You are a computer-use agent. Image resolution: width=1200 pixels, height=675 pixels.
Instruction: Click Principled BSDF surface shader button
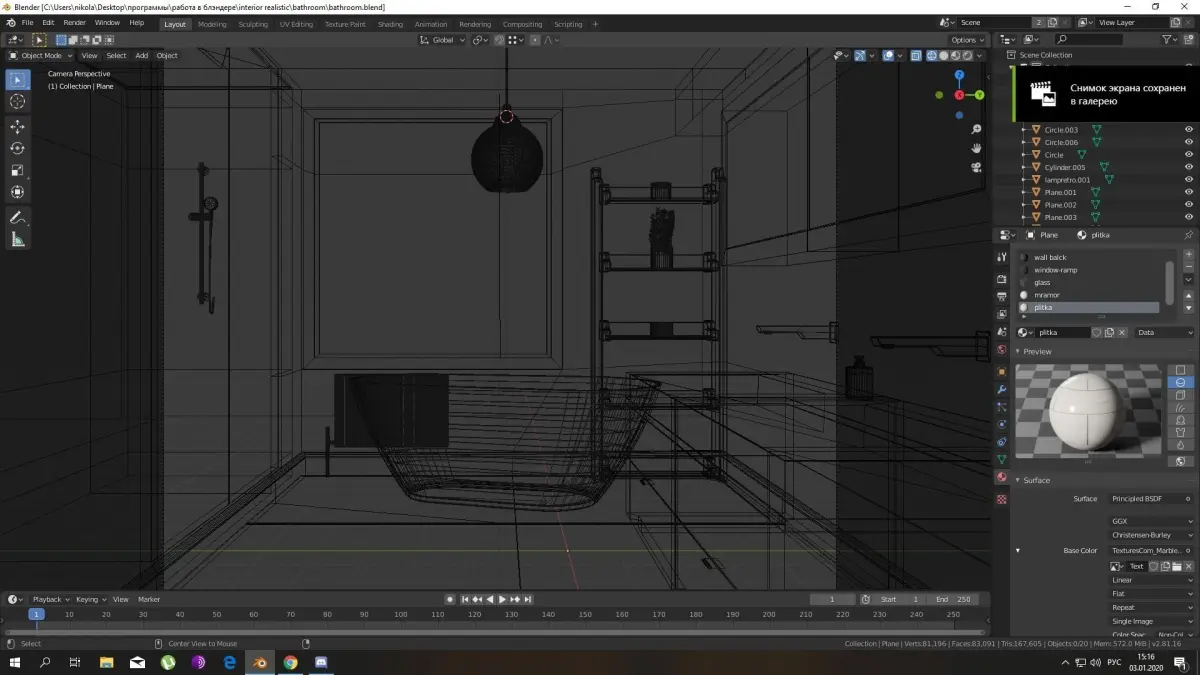1152,498
